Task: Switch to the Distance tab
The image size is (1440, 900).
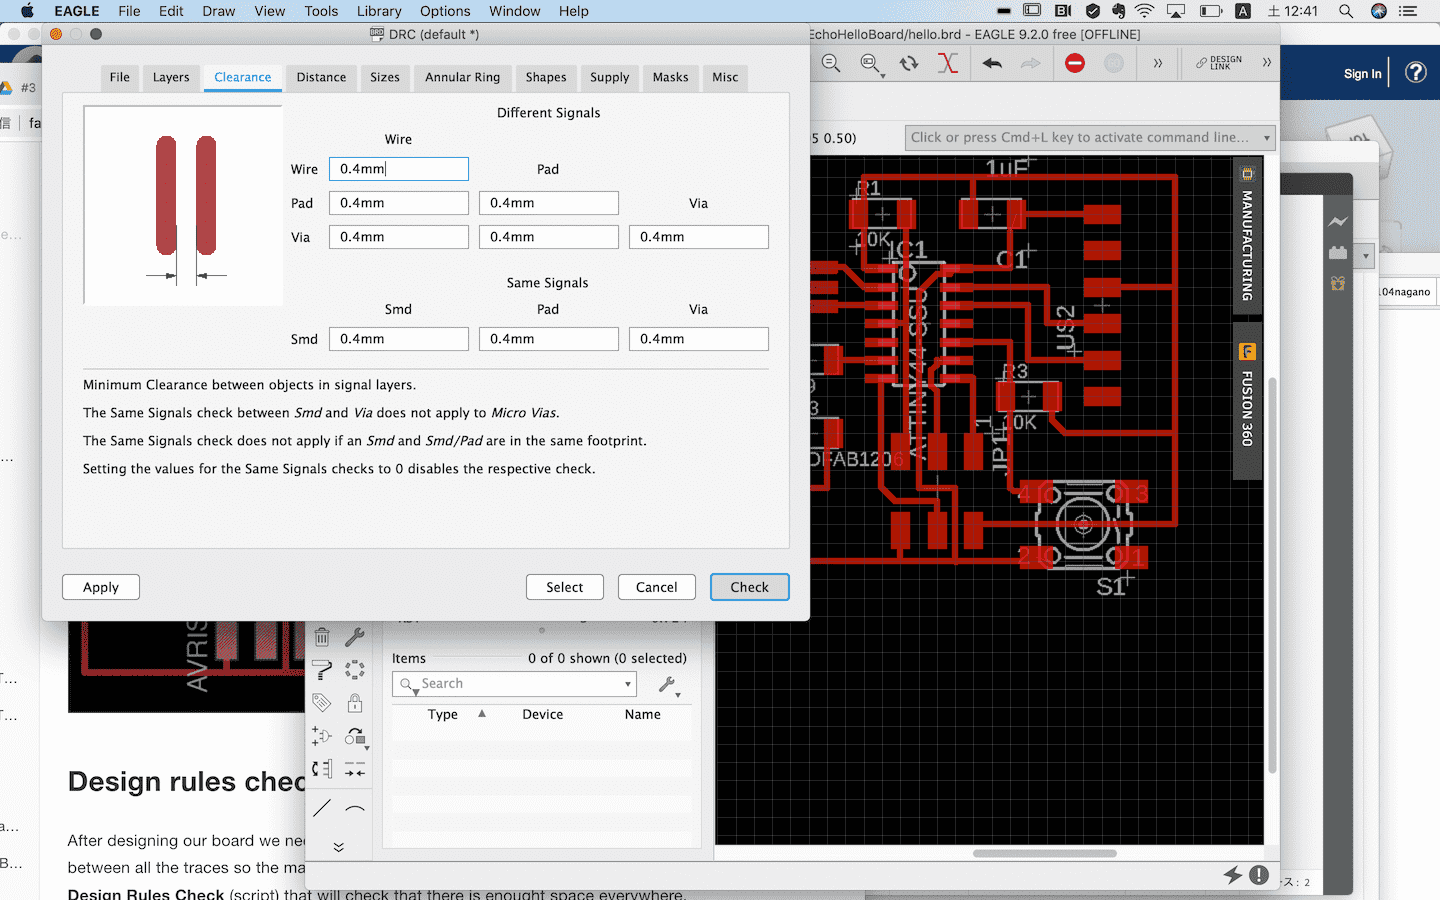Action: click(321, 77)
